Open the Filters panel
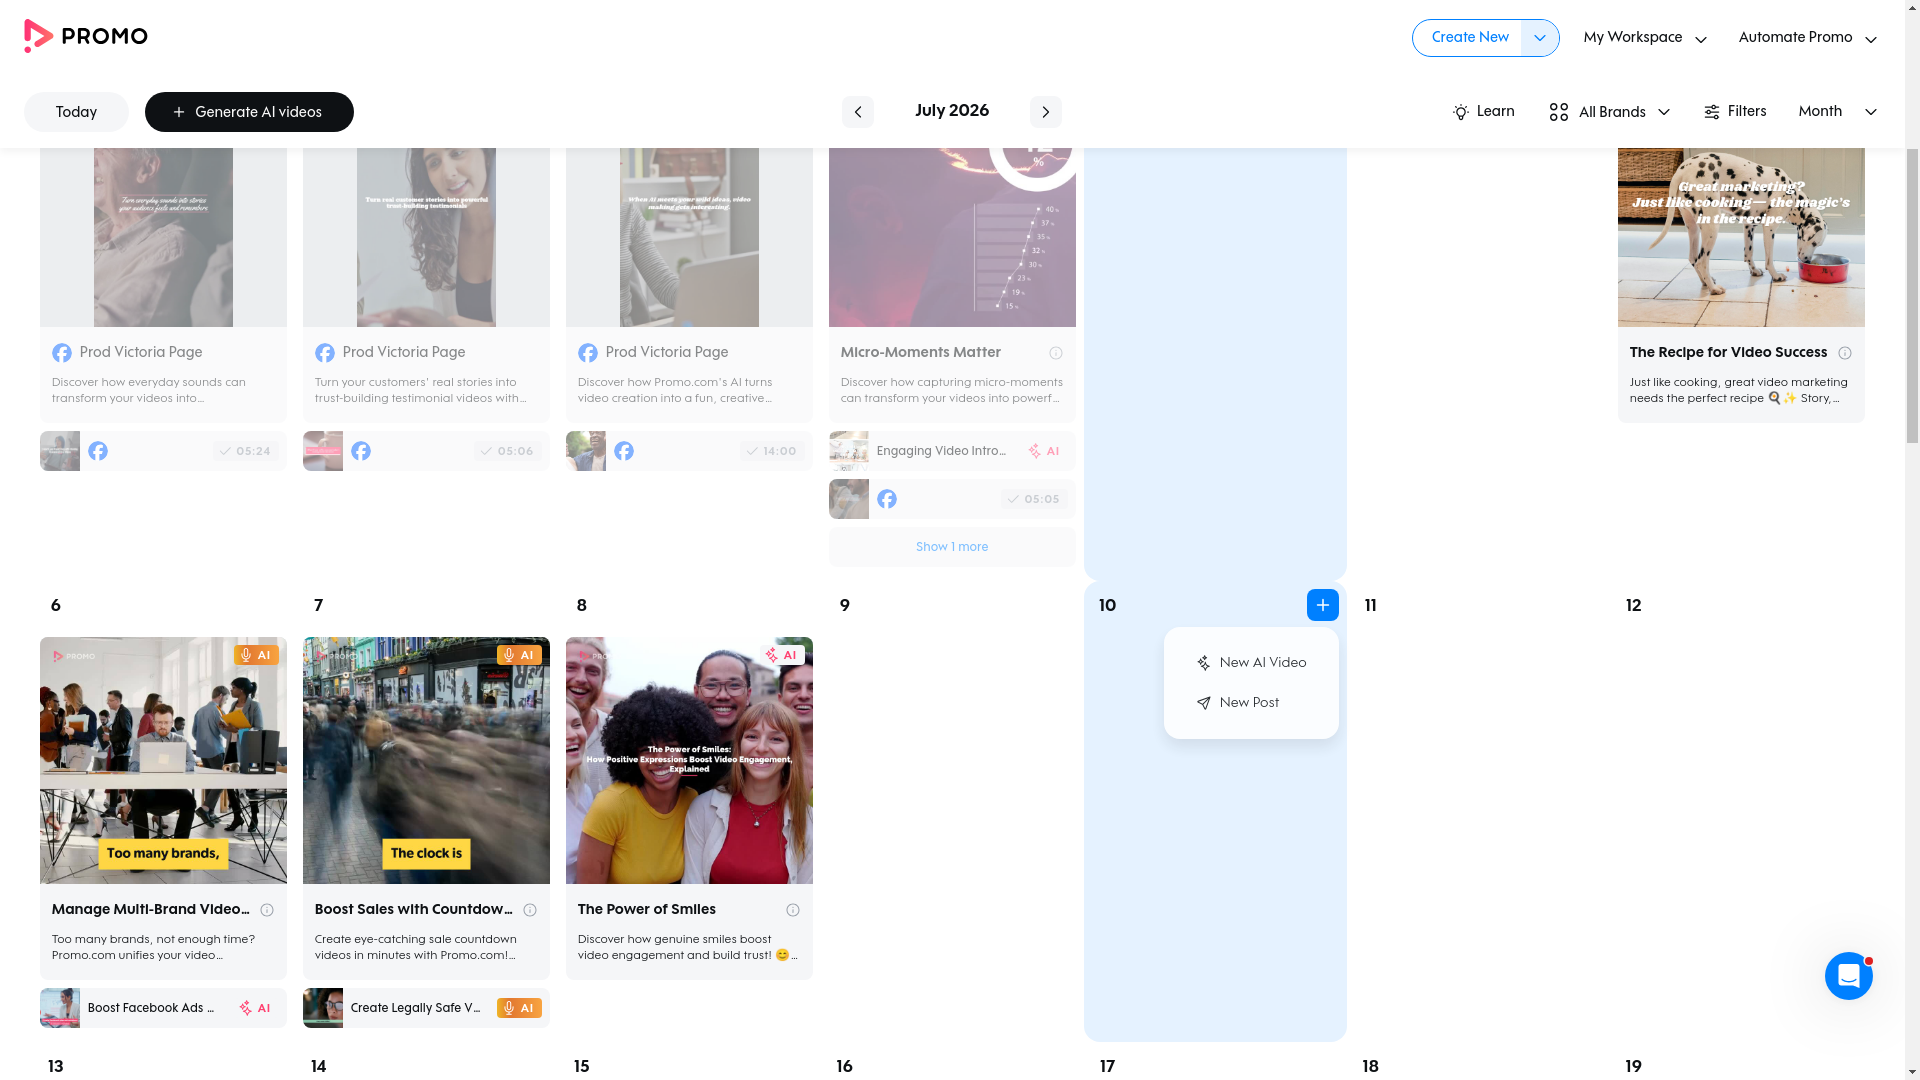This screenshot has height=1080, width=1920. click(1735, 112)
